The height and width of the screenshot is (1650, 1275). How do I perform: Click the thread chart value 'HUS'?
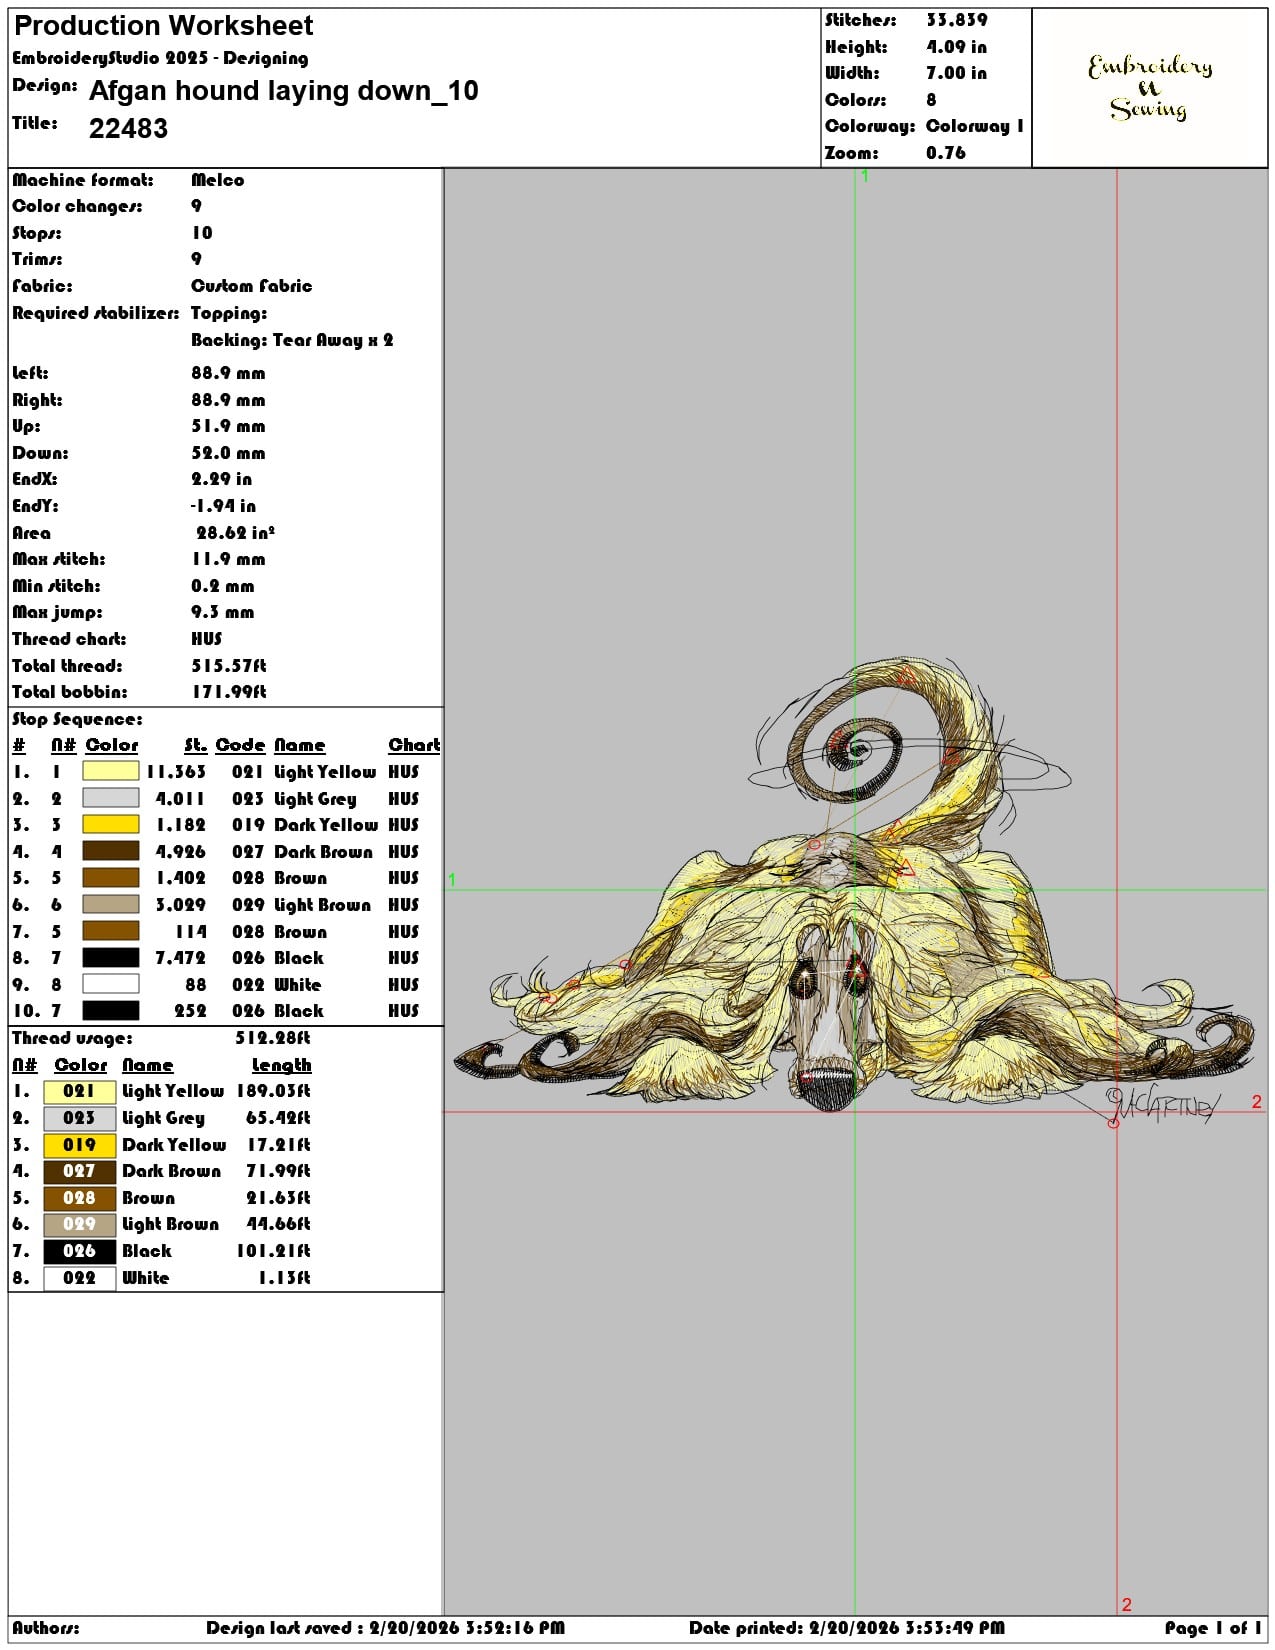pyautogui.click(x=206, y=639)
